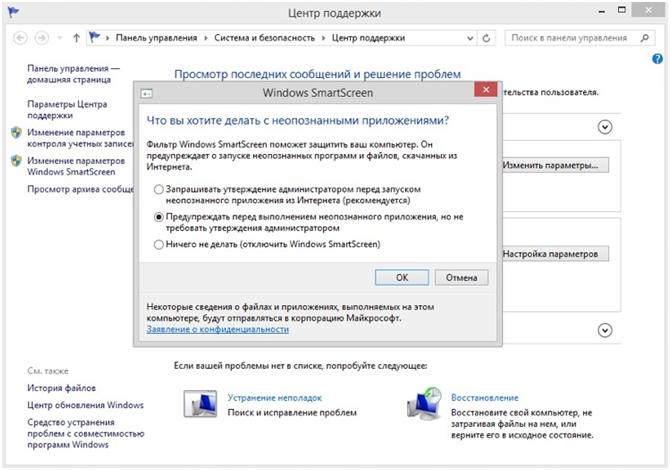Open the dropdown after Система и безопасность breadcrumb
The image size is (671, 470).
(x=323, y=38)
